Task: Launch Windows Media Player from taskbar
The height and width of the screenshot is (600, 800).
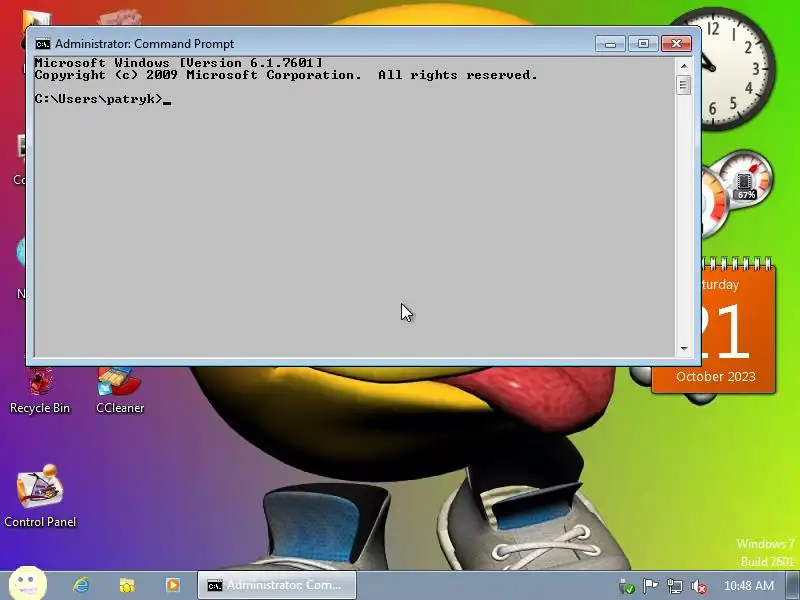Action: [172, 585]
